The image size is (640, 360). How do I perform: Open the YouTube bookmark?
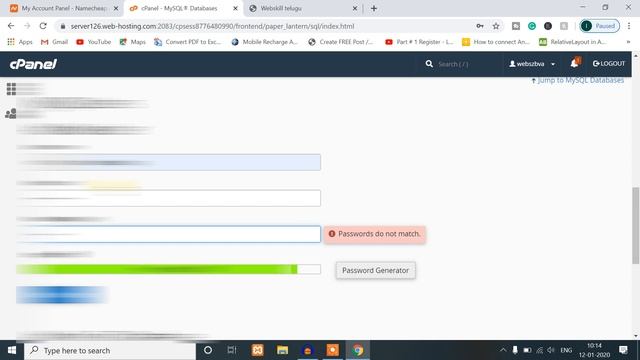click(x=93, y=42)
